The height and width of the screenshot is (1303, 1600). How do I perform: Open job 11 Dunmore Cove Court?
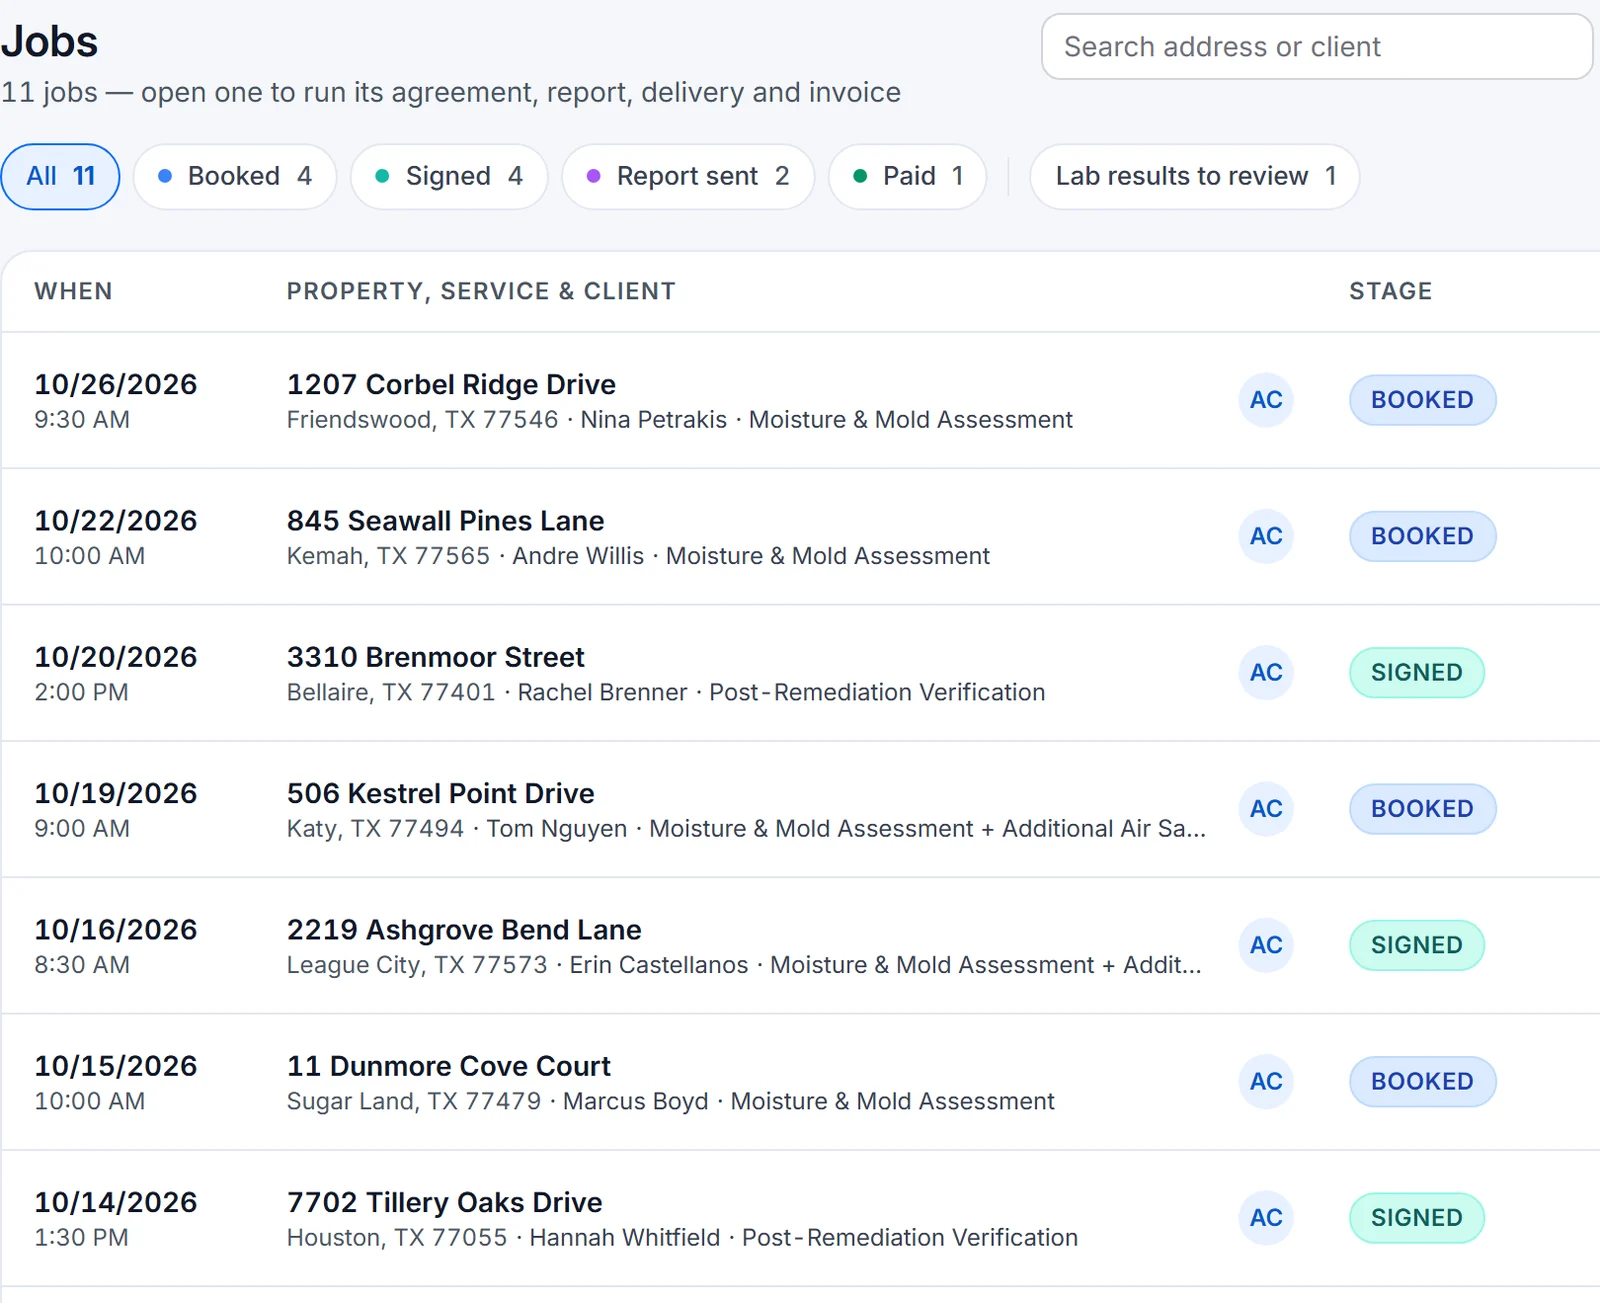[448, 1067]
